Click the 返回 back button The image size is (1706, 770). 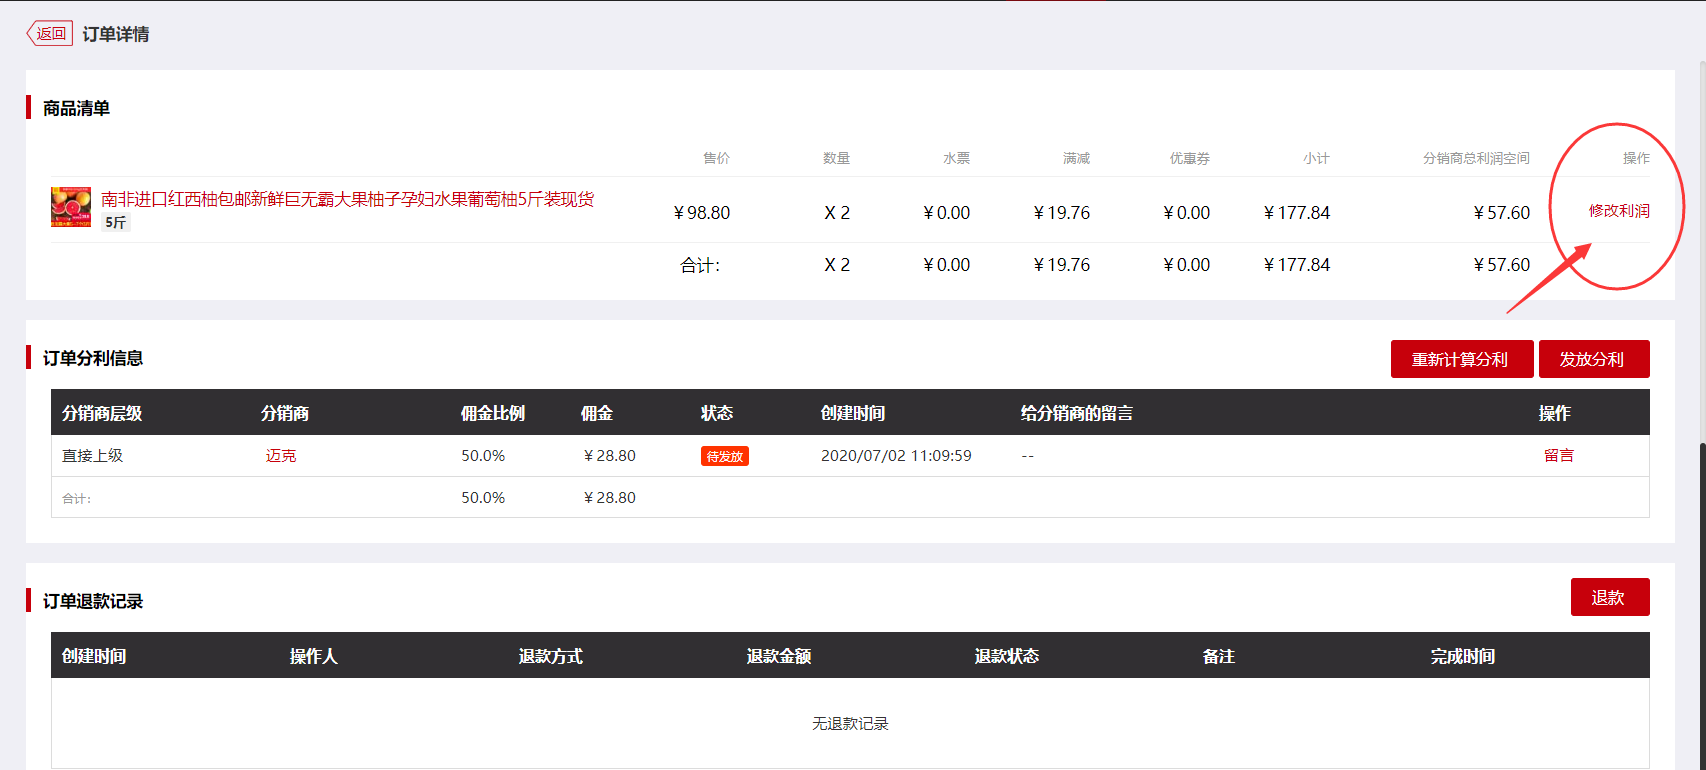[x=50, y=34]
